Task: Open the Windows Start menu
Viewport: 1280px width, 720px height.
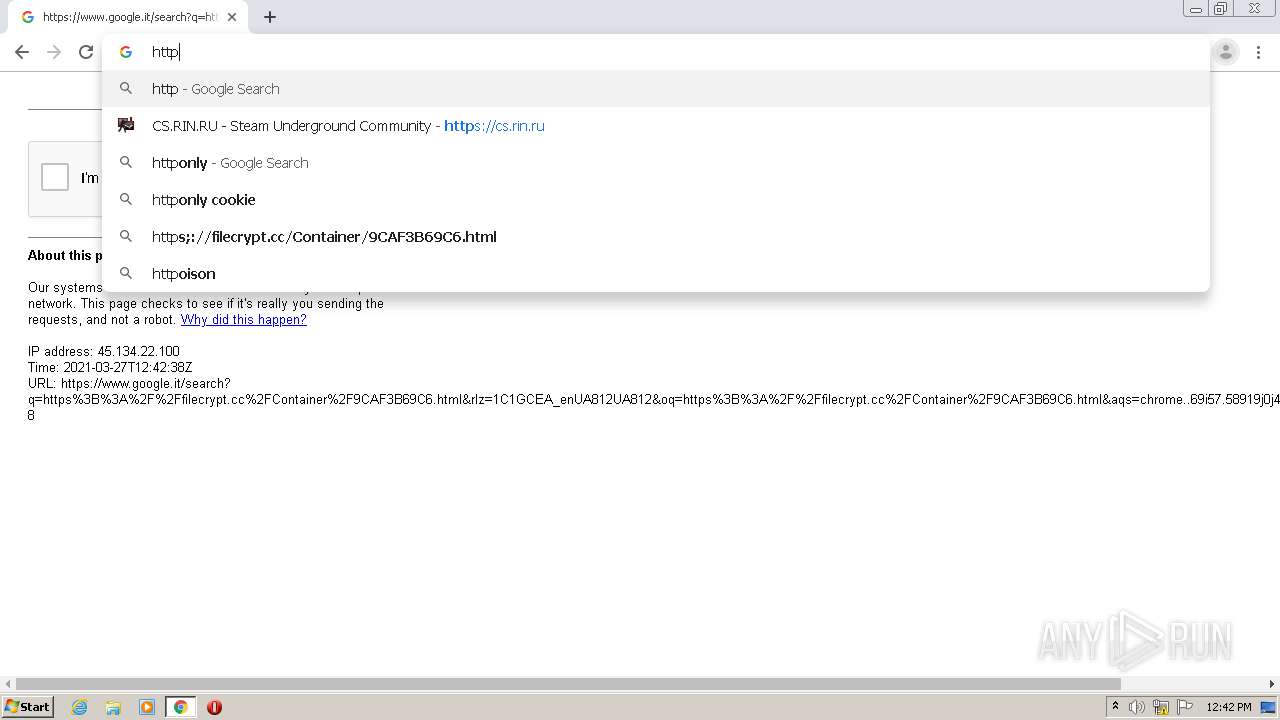Action: pos(27,706)
